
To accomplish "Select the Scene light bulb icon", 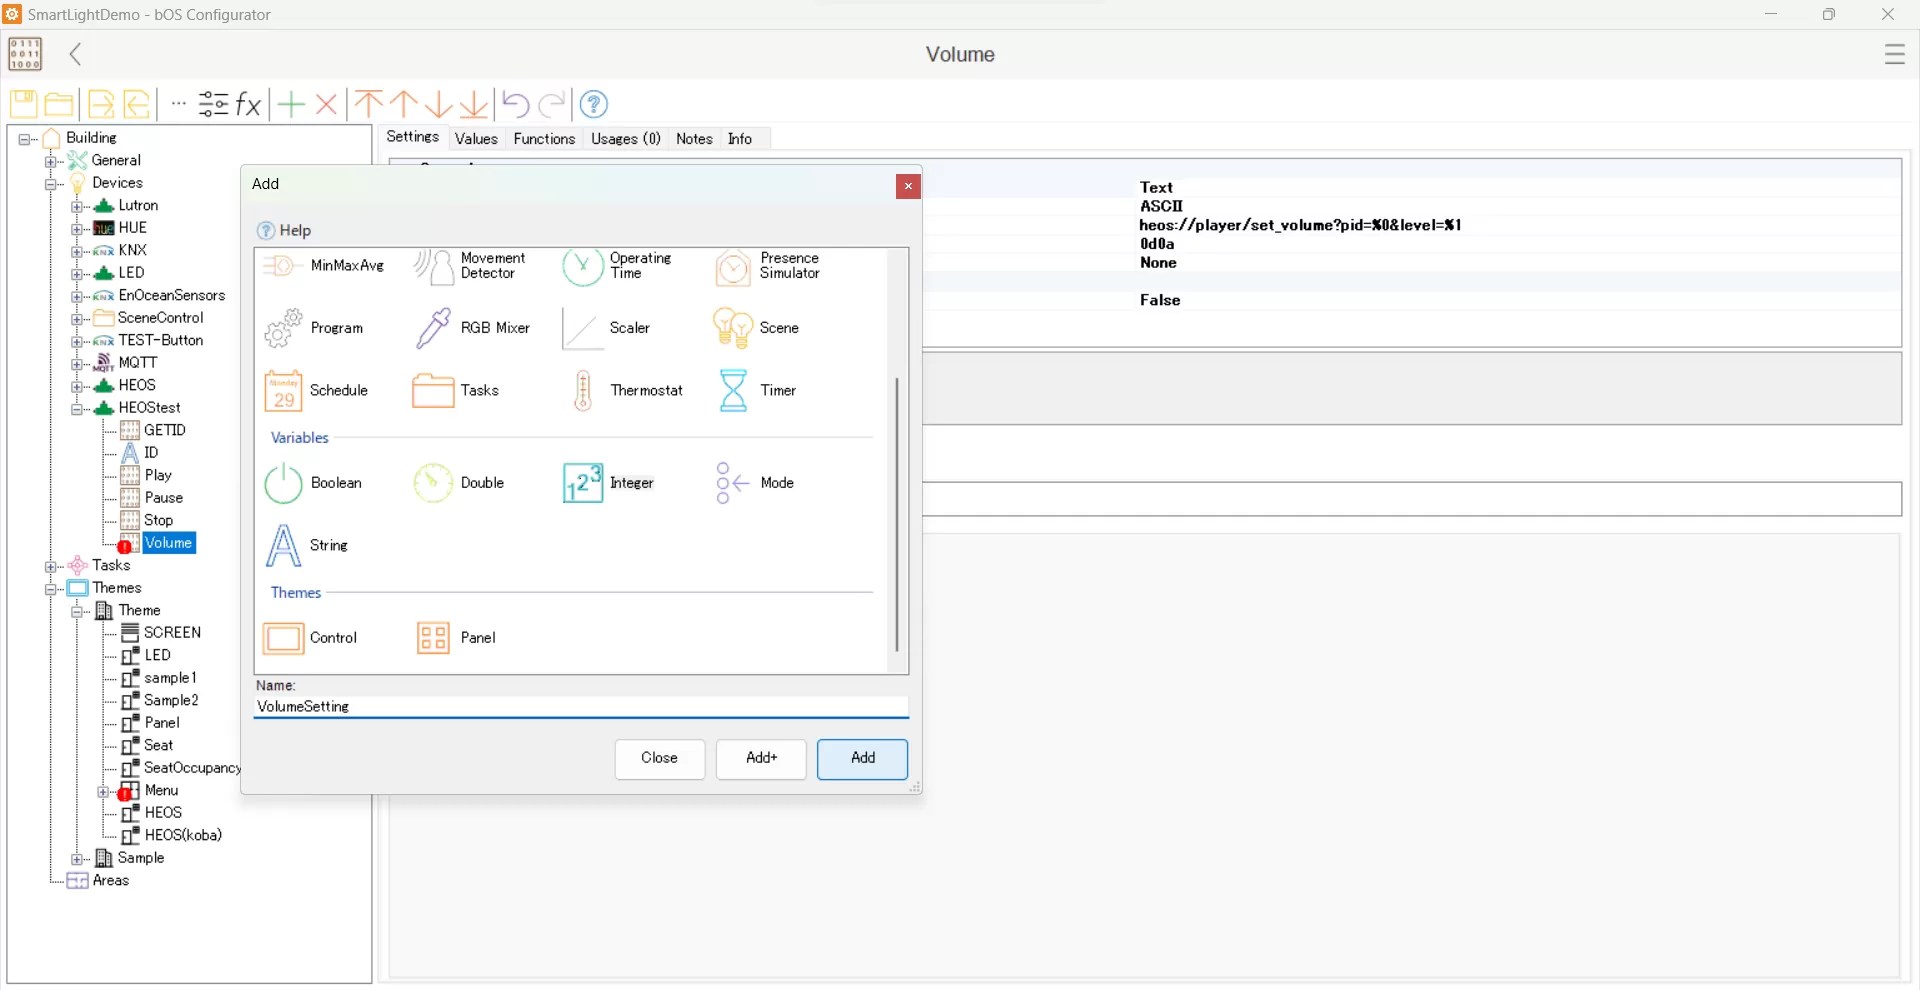I will [x=733, y=328].
